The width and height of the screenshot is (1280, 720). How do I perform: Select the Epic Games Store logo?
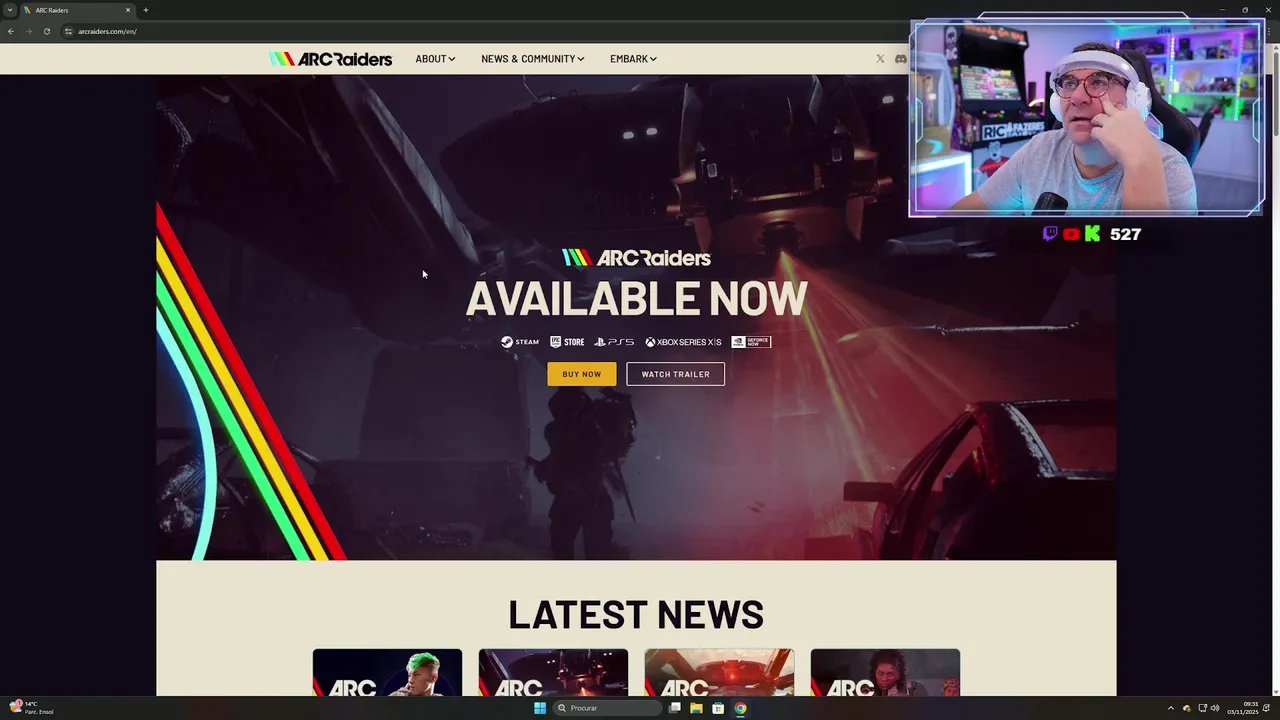[567, 342]
